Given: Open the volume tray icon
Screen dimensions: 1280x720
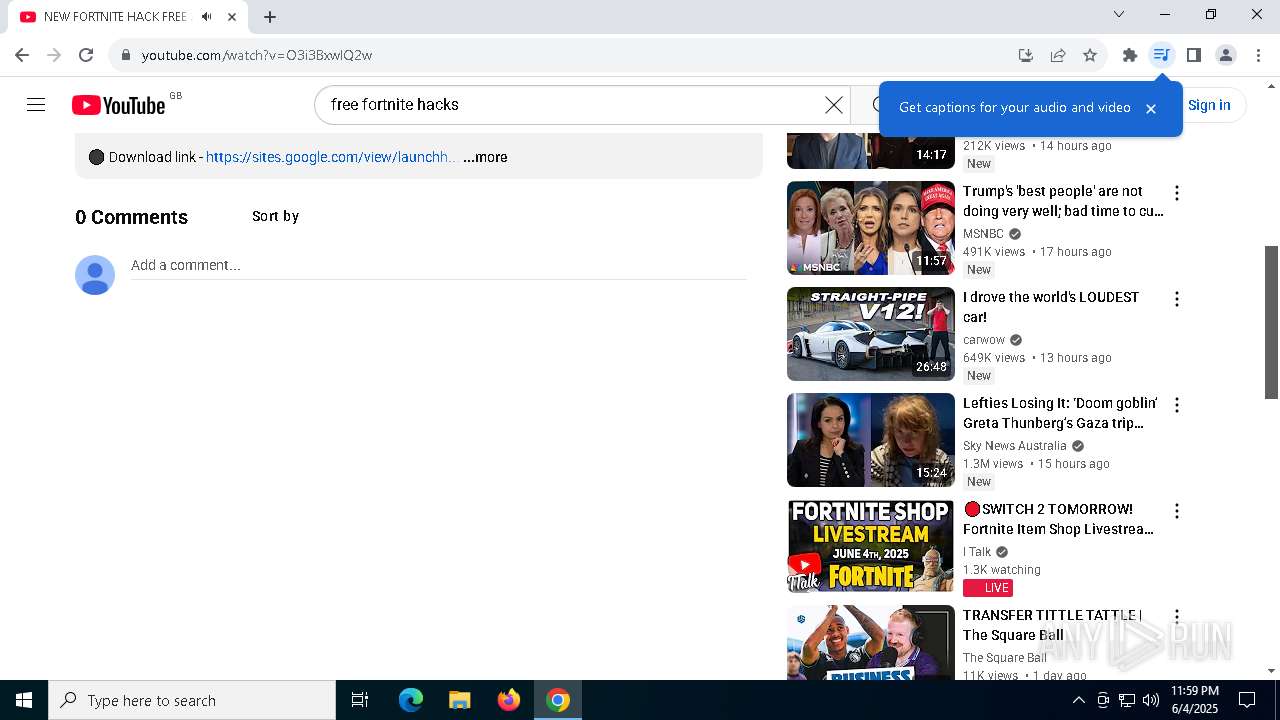Looking at the screenshot, I should pos(1151,700).
